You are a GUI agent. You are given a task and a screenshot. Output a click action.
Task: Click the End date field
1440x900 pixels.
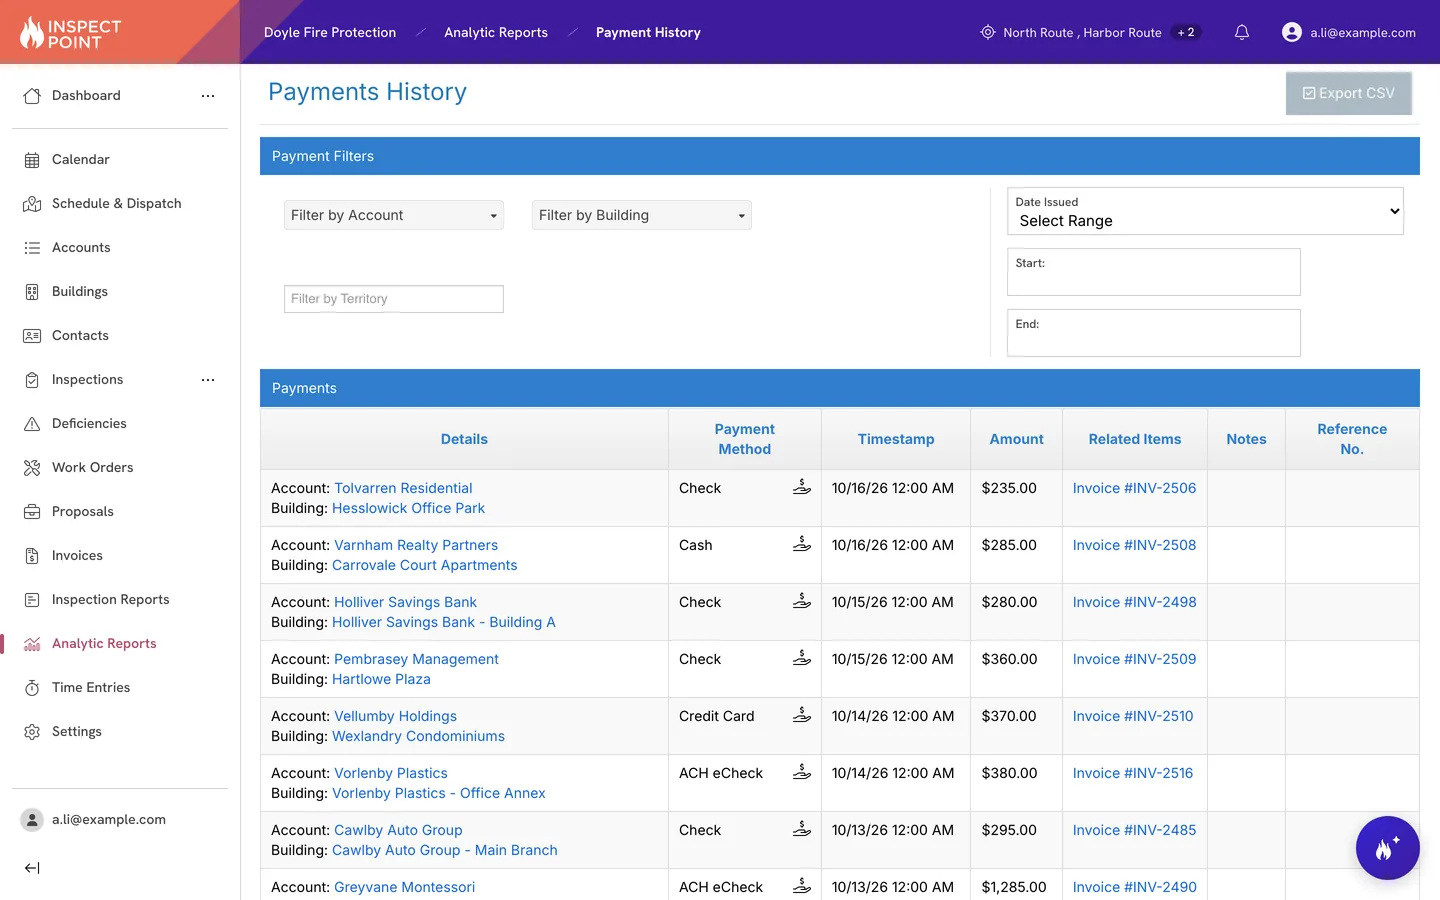(x=1154, y=333)
